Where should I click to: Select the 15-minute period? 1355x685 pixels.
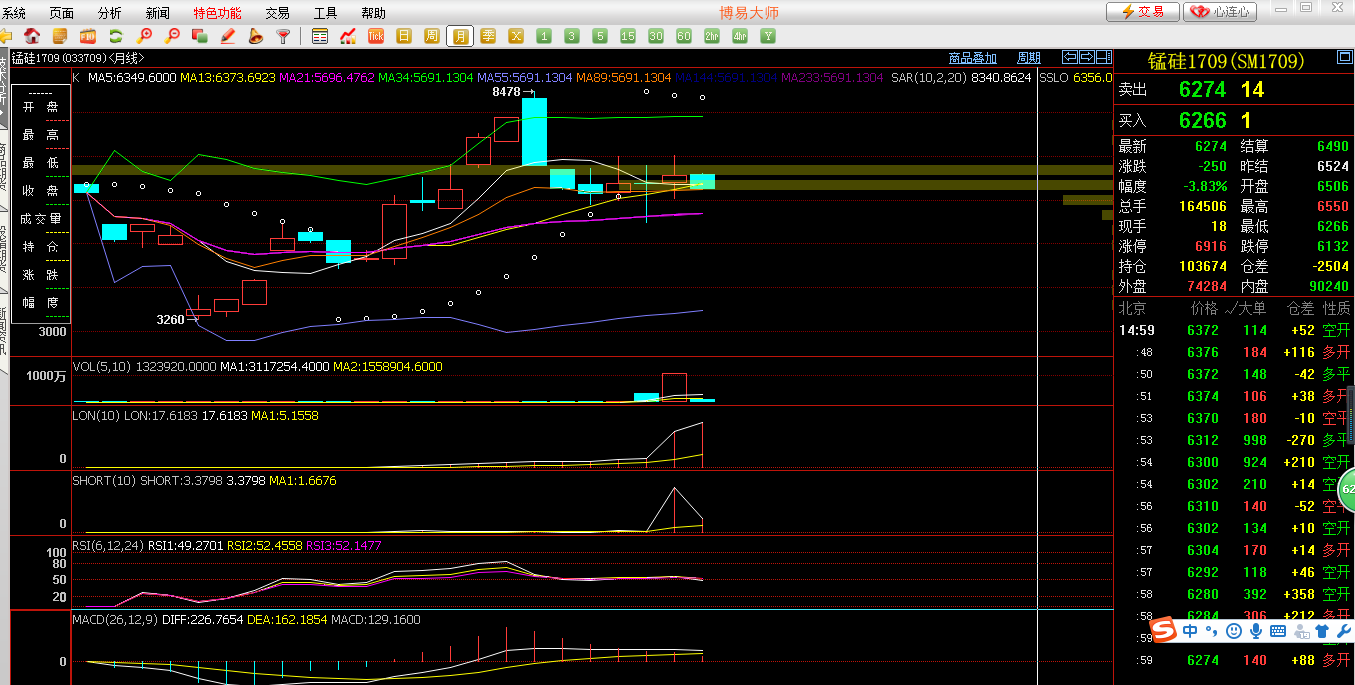tap(628, 36)
